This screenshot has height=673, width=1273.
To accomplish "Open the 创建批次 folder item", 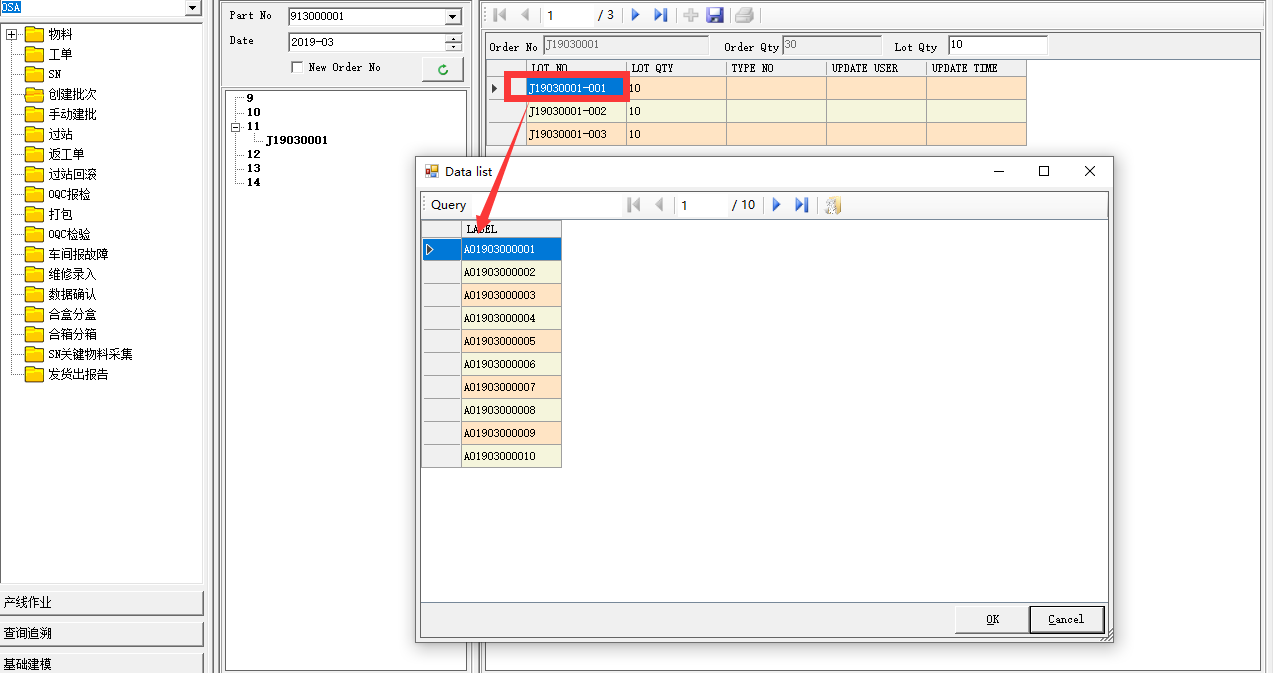I will point(72,94).
